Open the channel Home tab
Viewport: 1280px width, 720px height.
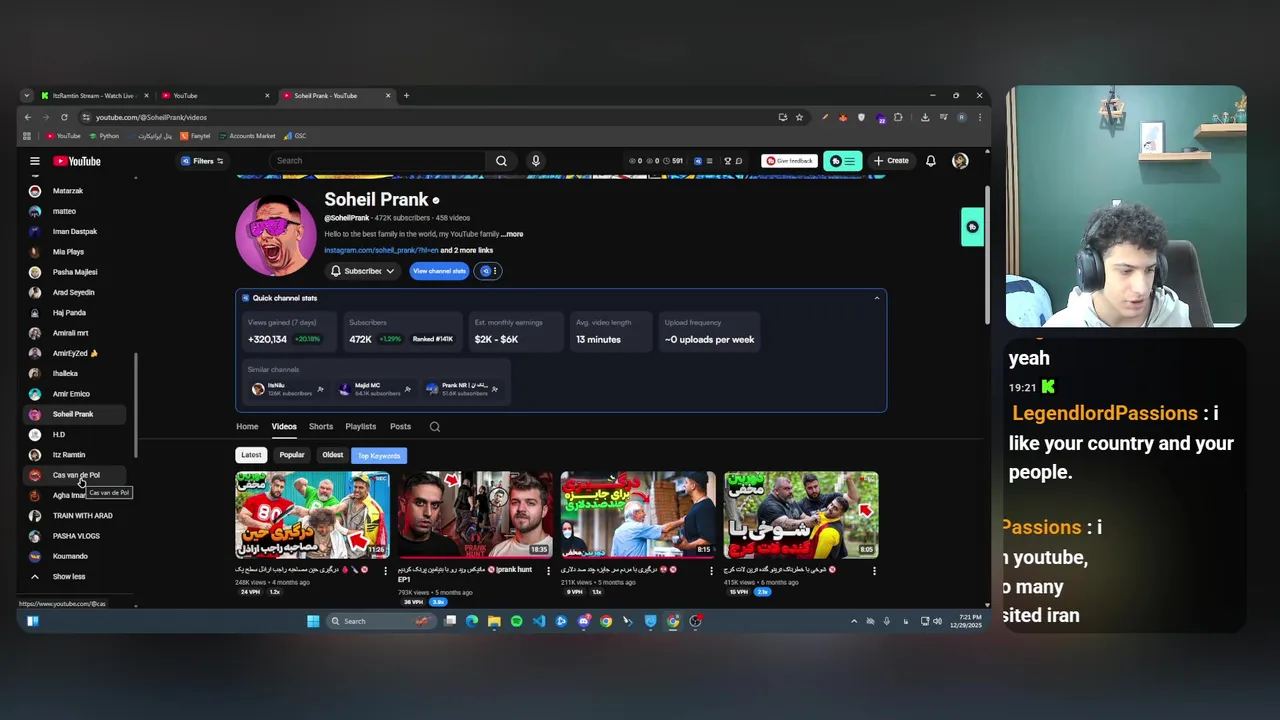click(247, 427)
